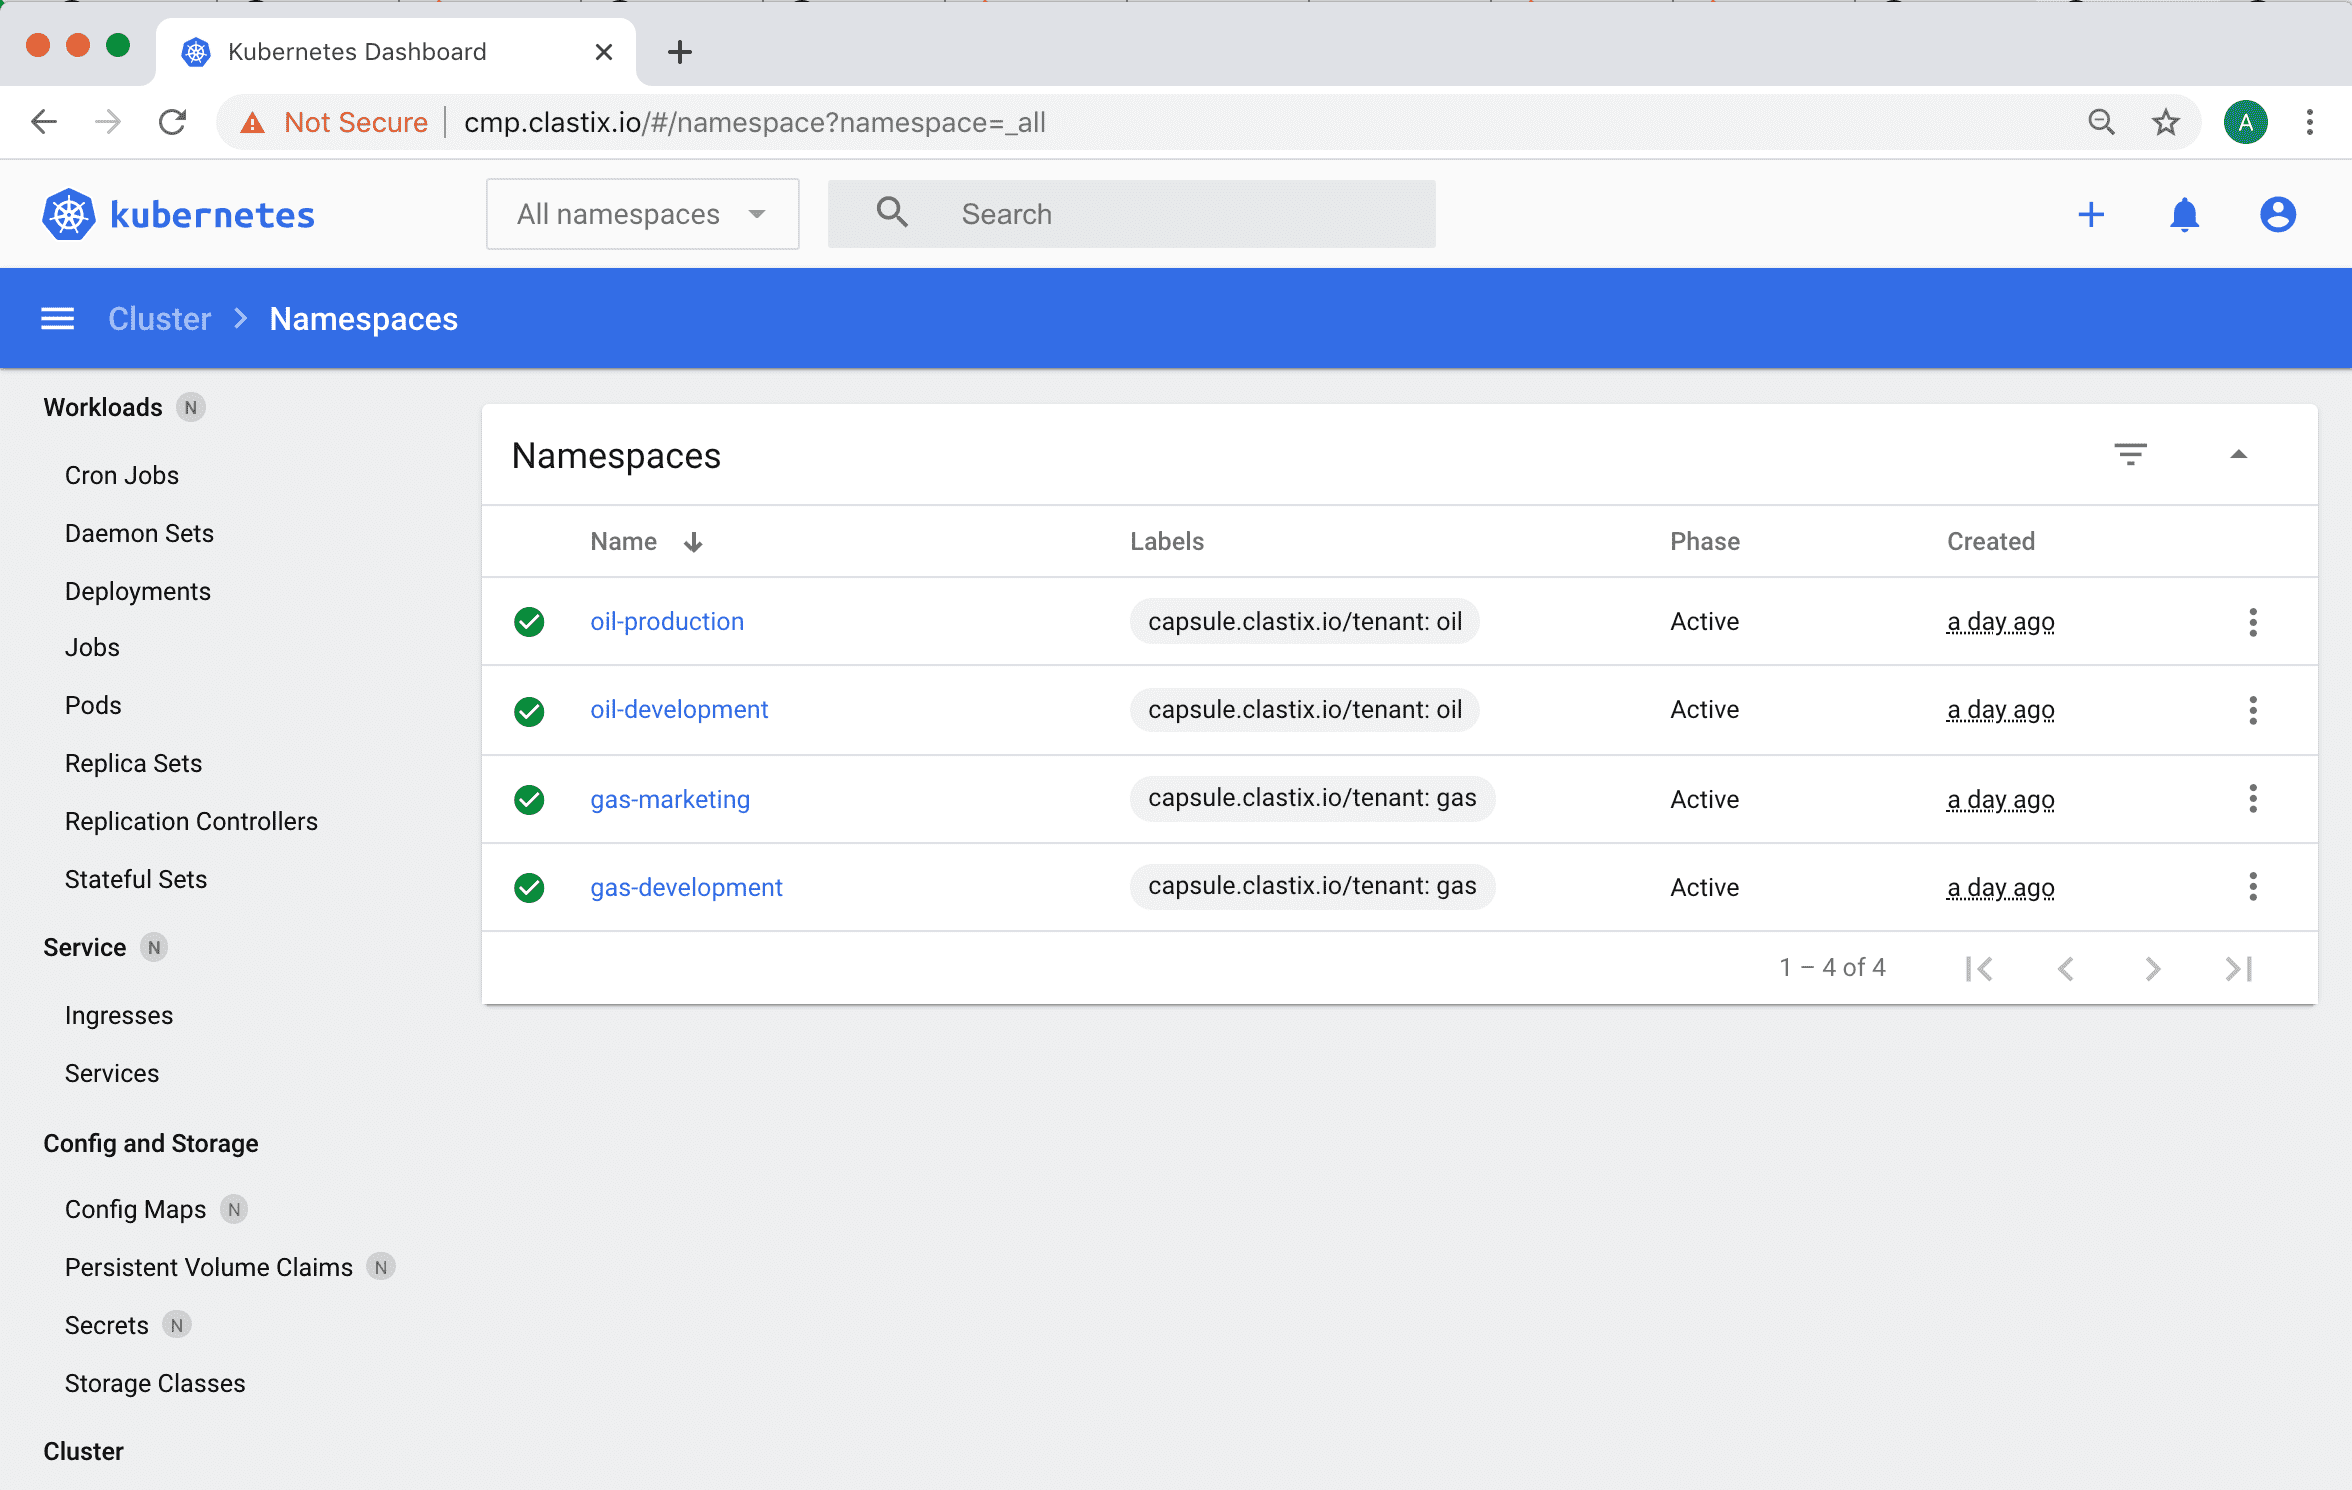Viewport: 2352px width, 1490px height.
Task: Click the three-dot menu for oil-production
Action: pos(2254,621)
